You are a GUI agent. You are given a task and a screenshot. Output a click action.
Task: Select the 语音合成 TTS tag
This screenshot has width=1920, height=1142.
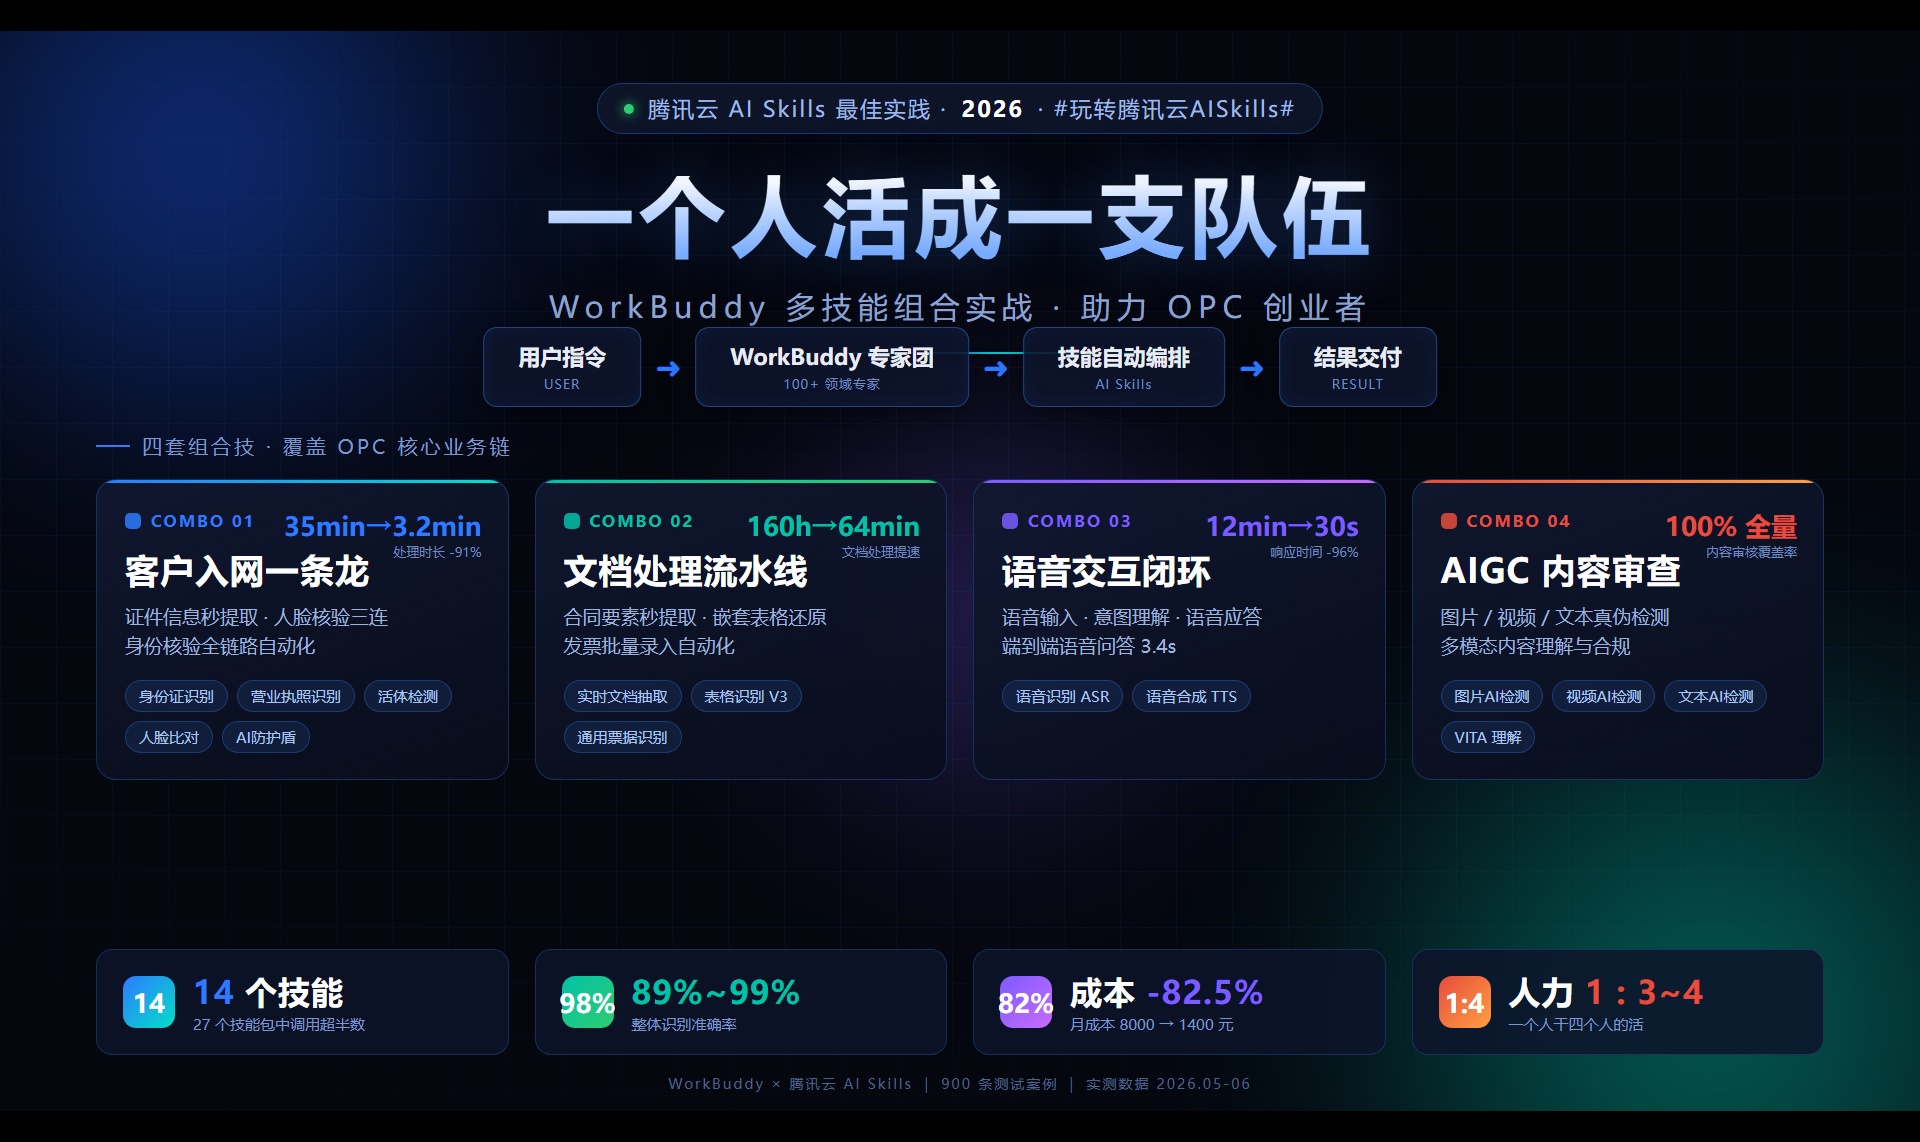click(1192, 696)
